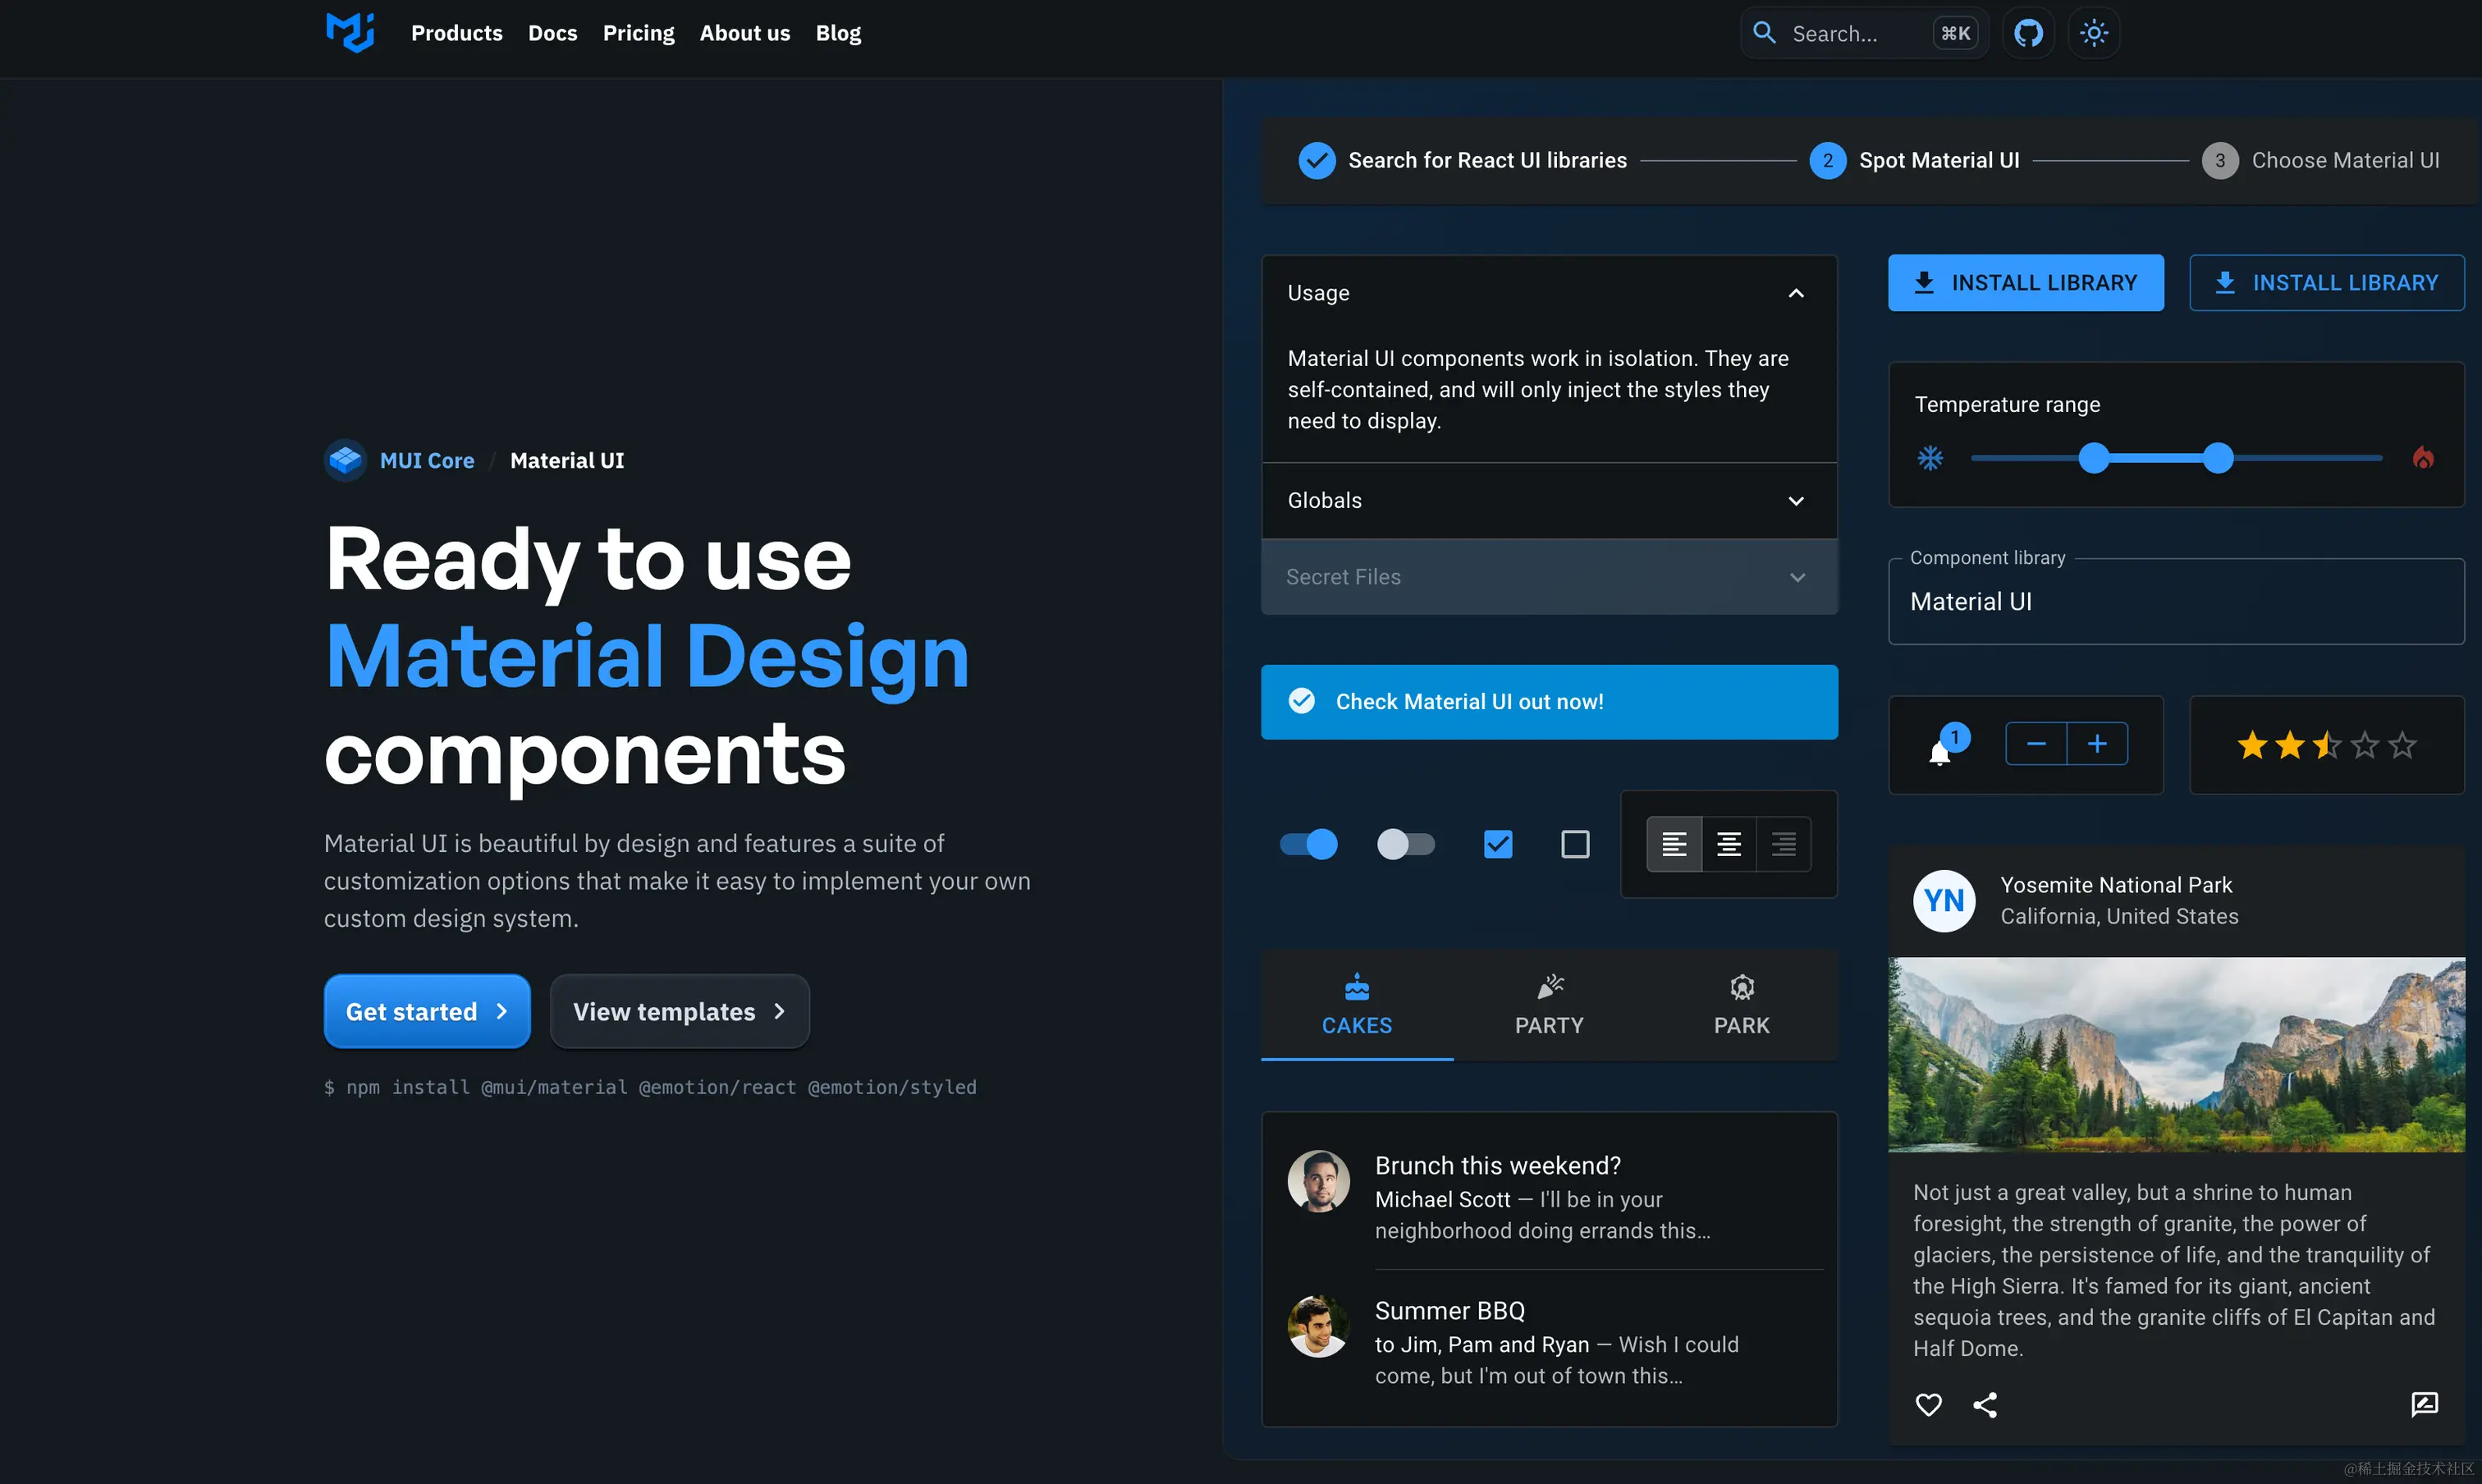The width and height of the screenshot is (2482, 1484).
Task: Select first star rating
Action: pyautogui.click(x=2252, y=745)
